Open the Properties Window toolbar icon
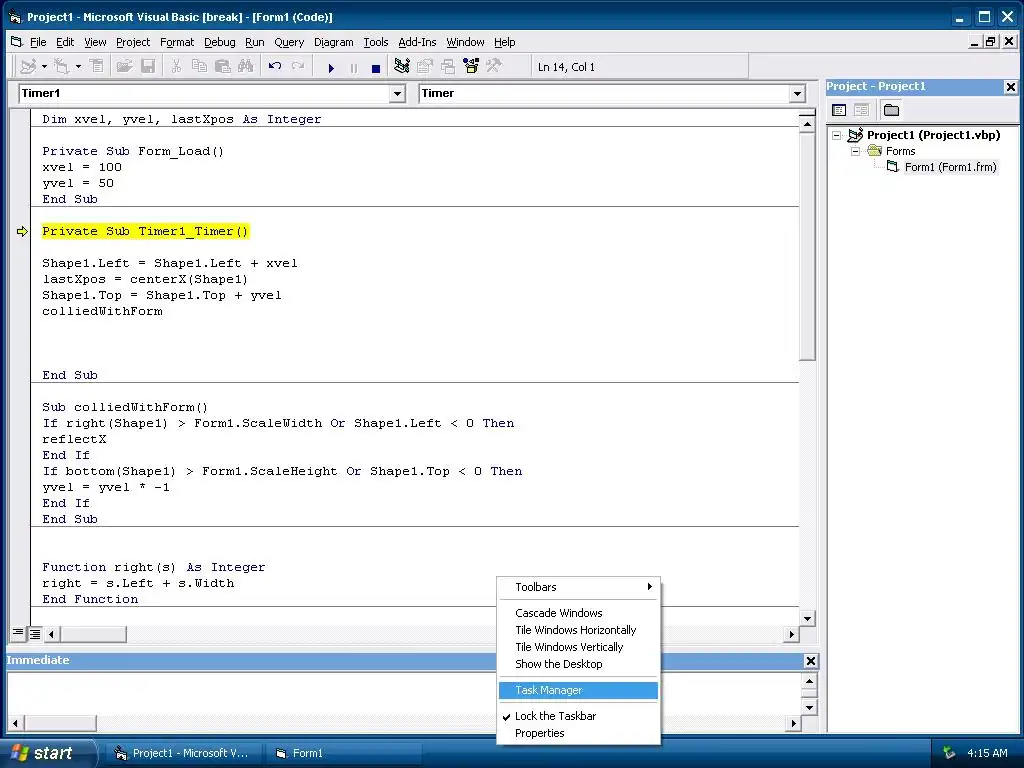 coord(424,66)
